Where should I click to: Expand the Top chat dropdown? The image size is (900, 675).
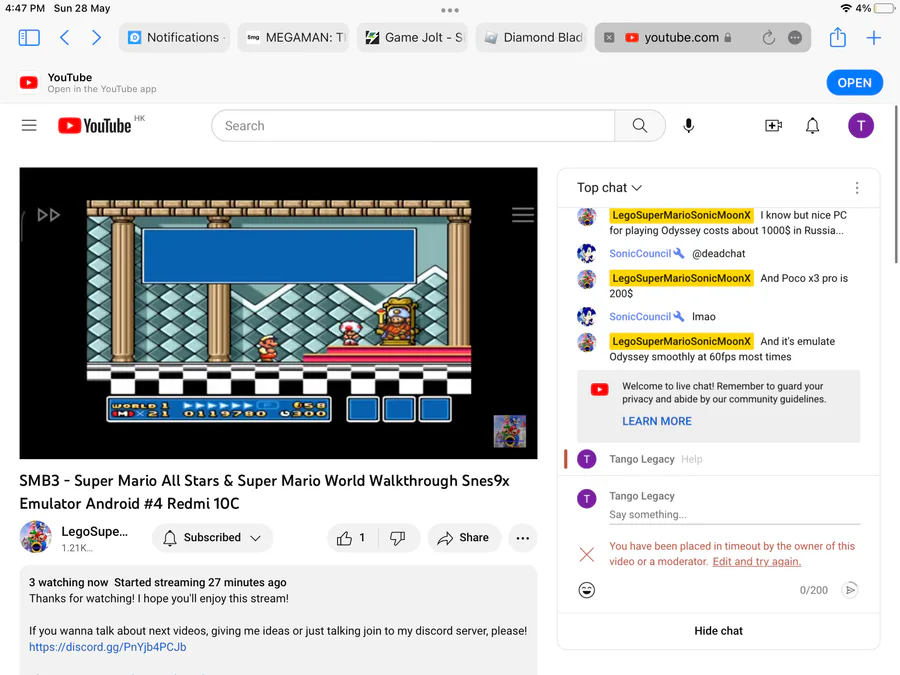point(610,188)
